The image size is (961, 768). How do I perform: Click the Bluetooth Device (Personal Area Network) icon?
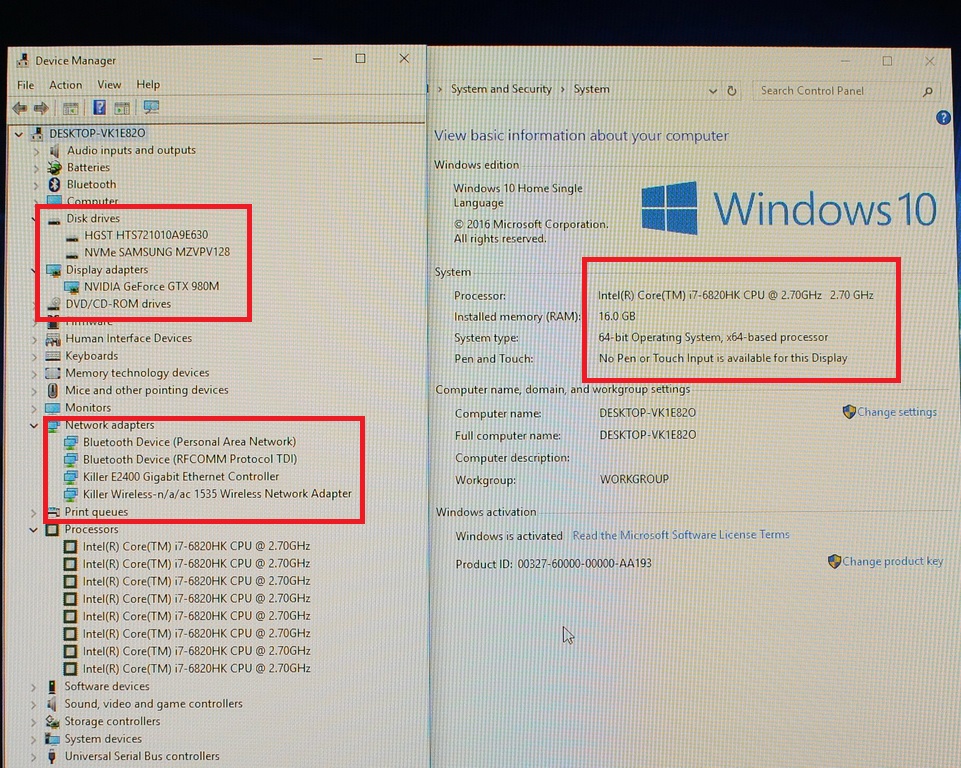coord(70,441)
